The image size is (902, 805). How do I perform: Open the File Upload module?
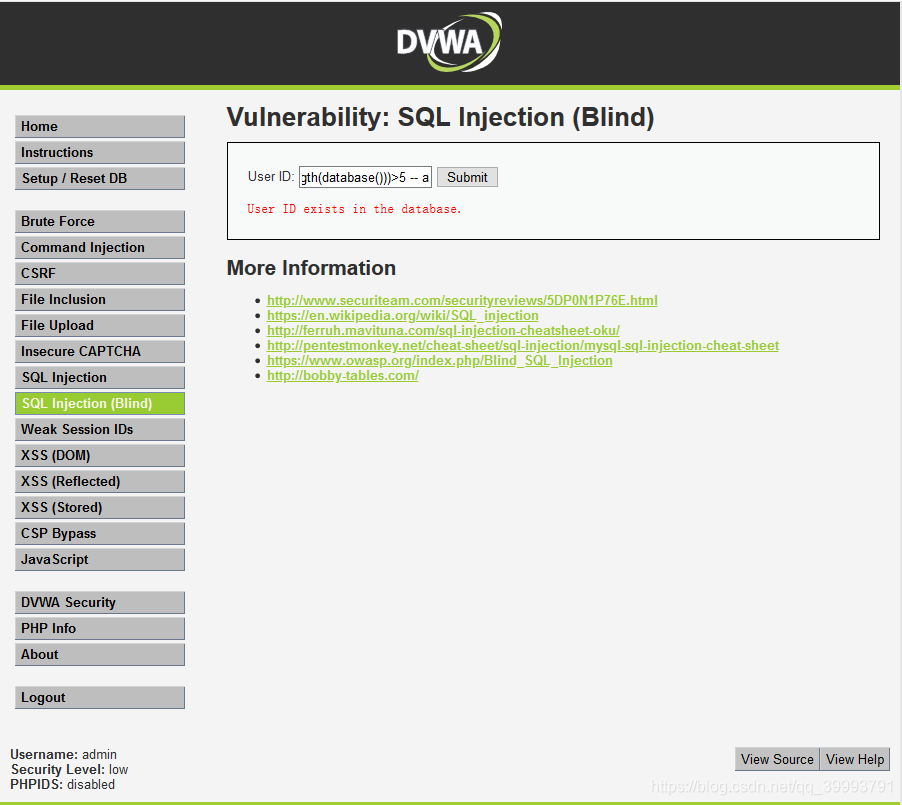(x=100, y=326)
